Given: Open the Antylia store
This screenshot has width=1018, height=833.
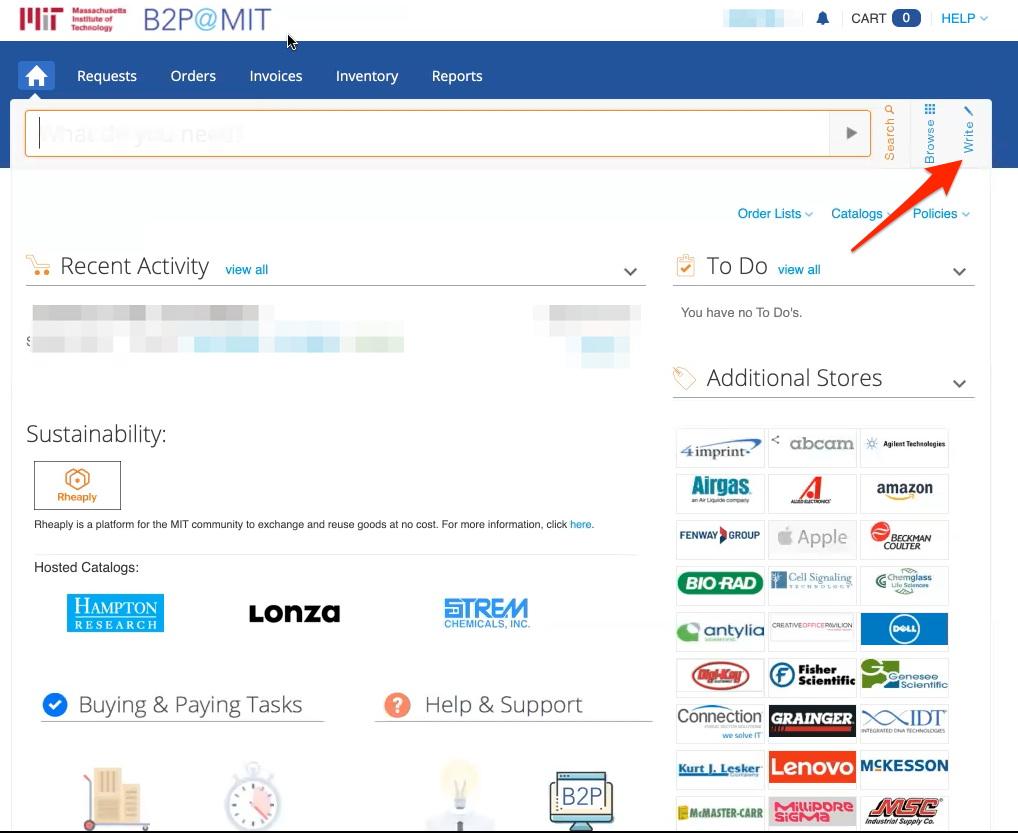Looking at the screenshot, I should click(721, 632).
